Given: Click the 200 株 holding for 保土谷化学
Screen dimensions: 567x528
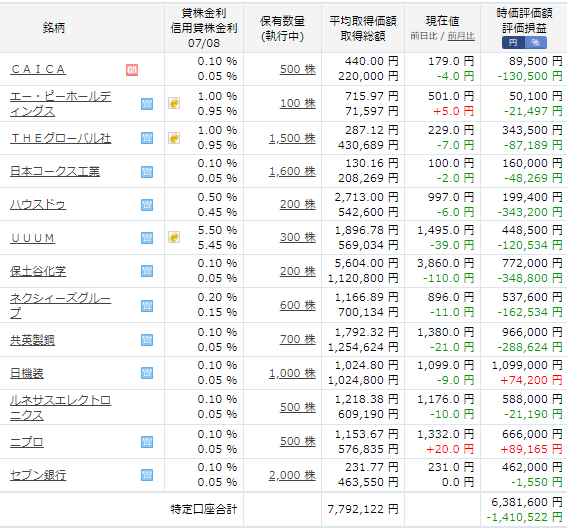Looking at the screenshot, I should (x=298, y=271).
